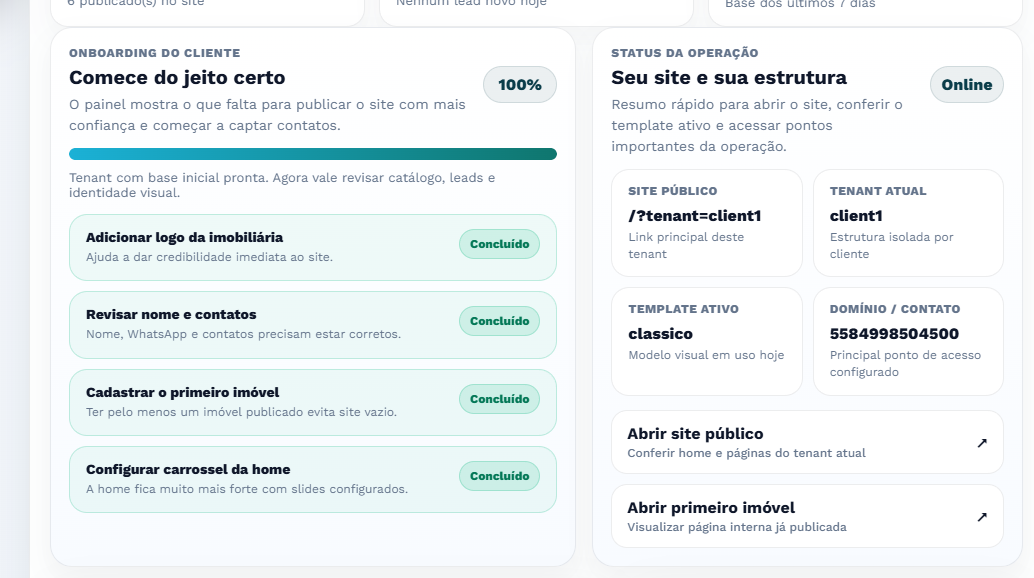The image size is (1034, 578).
Task: Click the 100% onboarding progress badge
Action: 518,85
